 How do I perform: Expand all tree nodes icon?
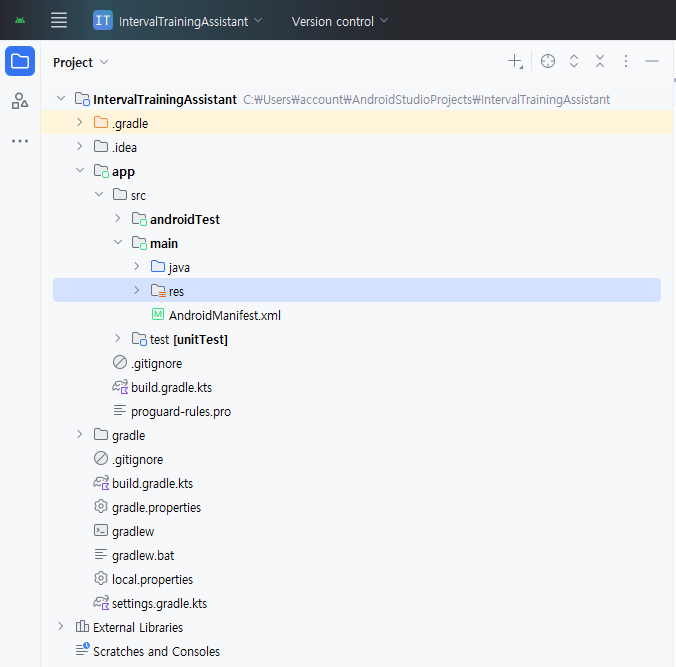pyautogui.click(x=574, y=61)
